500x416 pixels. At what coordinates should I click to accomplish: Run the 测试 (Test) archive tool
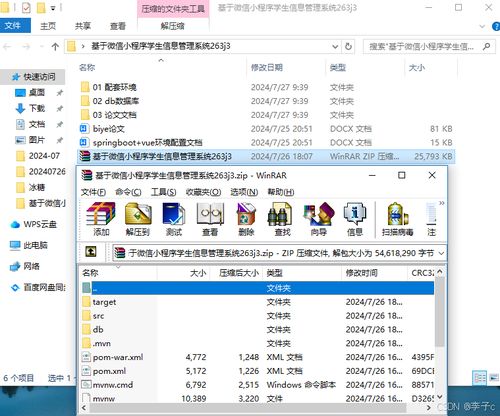(x=174, y=219)
